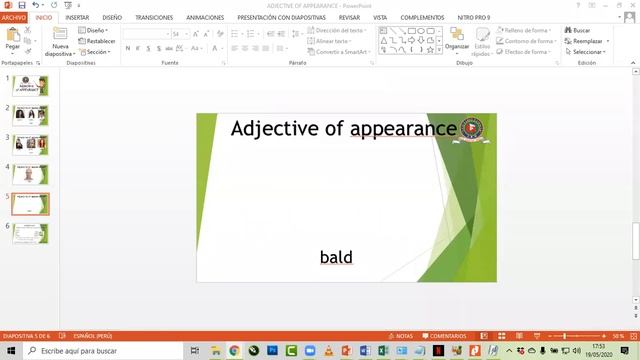Switch to the REVISAR tab
The width and height of the screenshot is (640, 360).
click(349, 18)
